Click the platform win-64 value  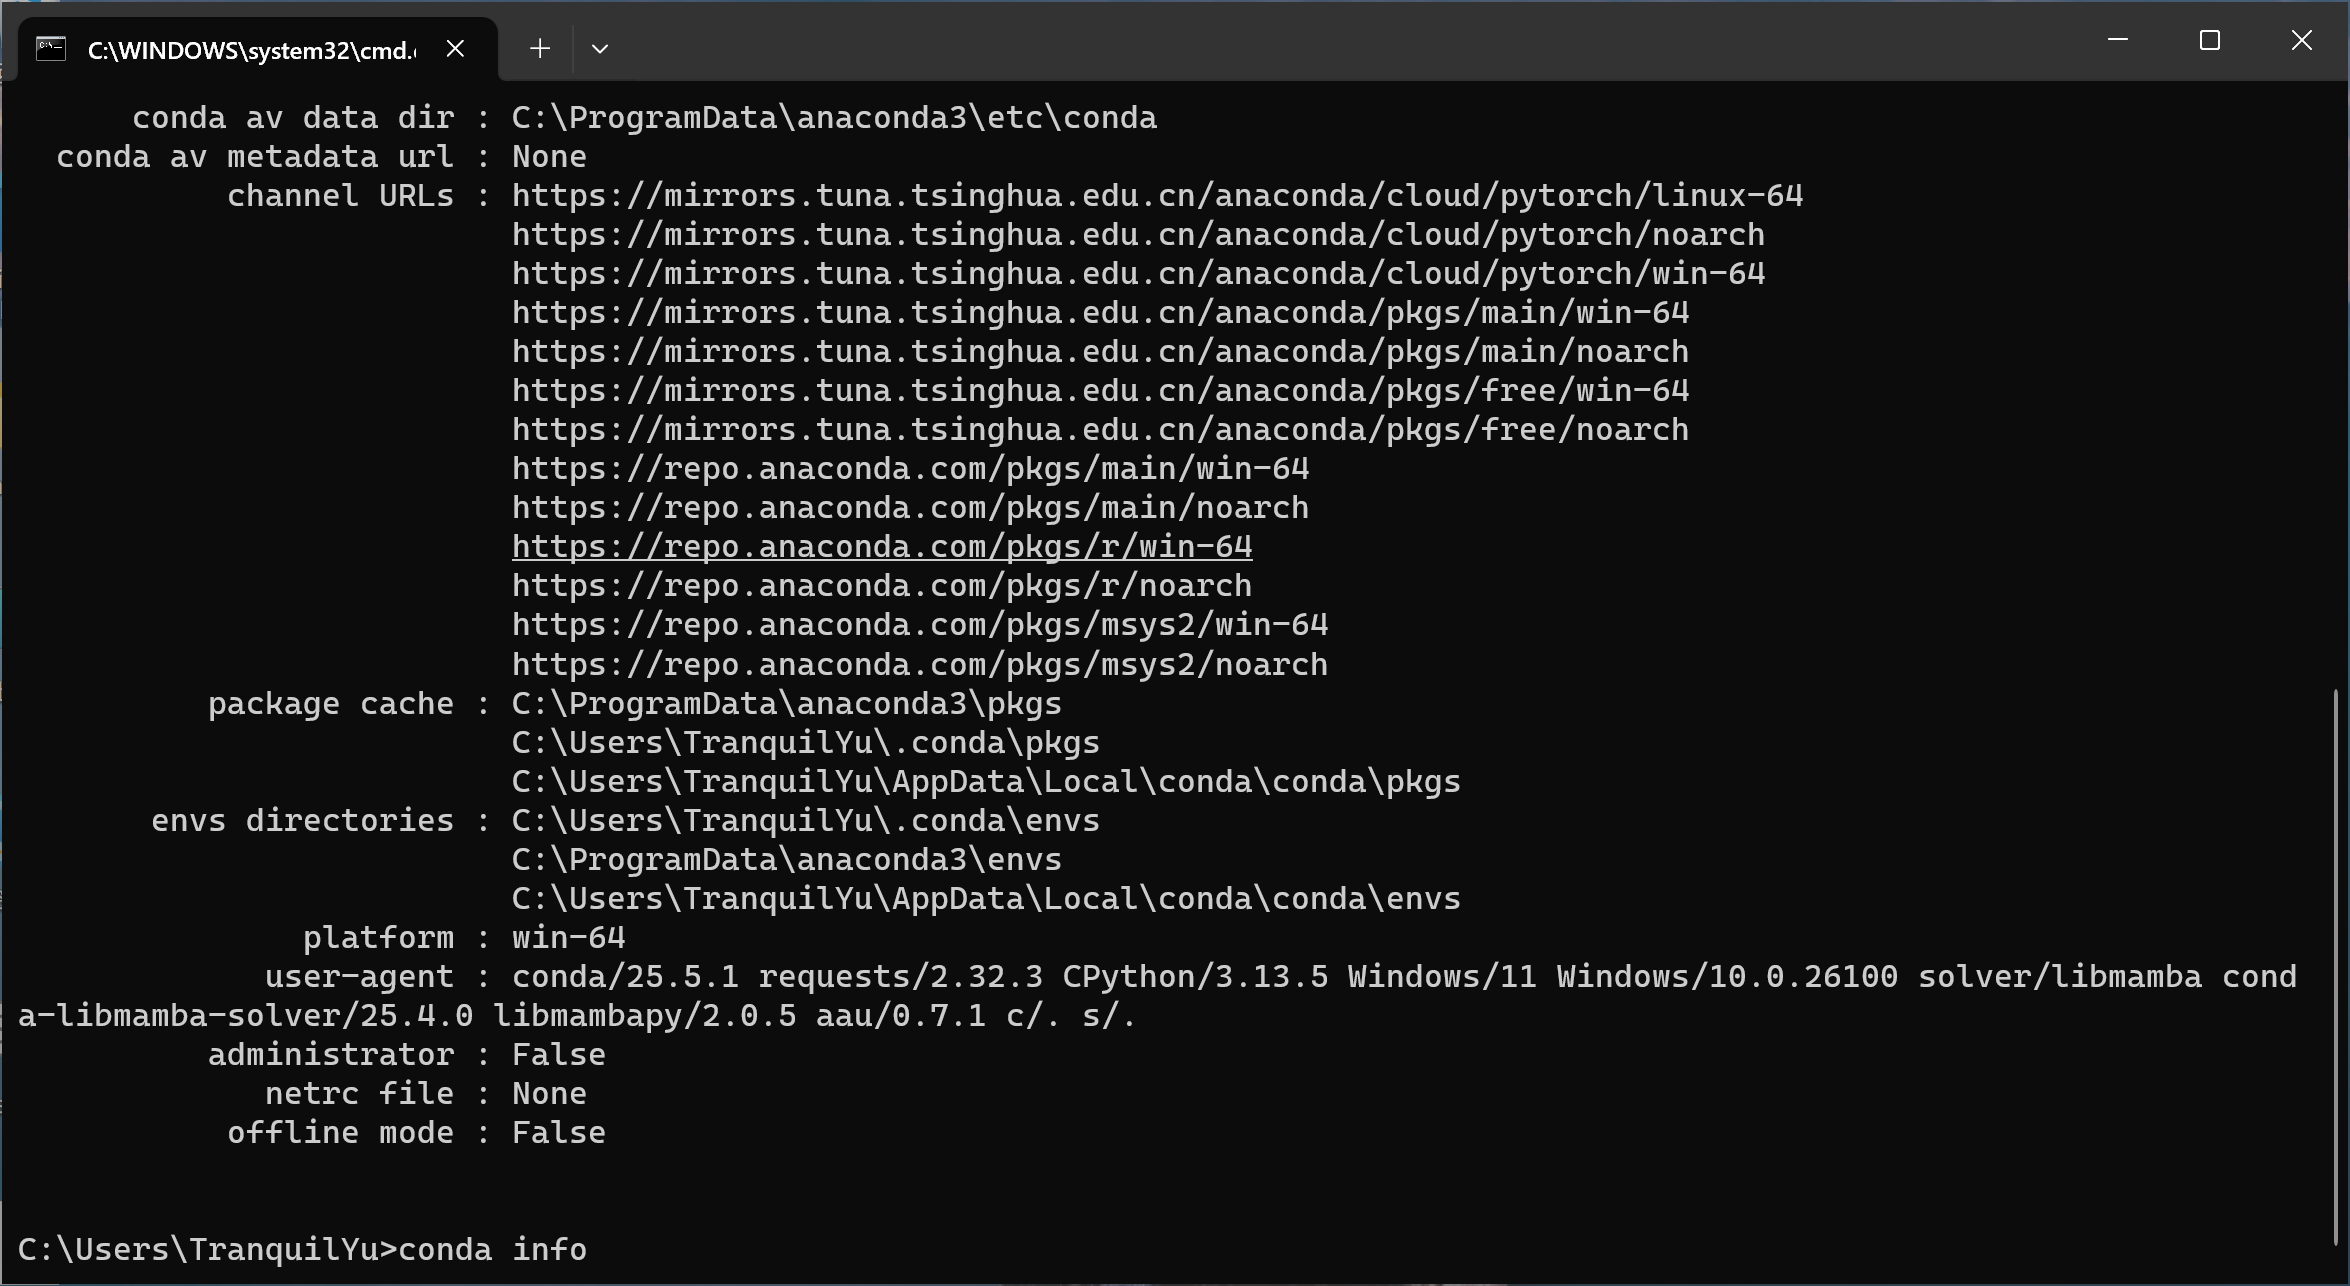[x=568, y=938]
